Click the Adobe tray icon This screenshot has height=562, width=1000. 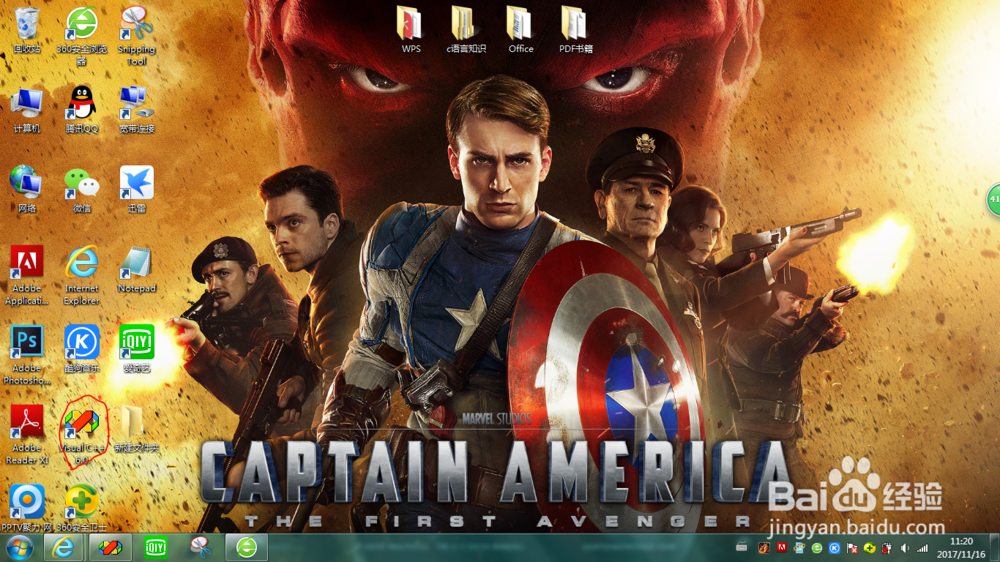(781, 548)
